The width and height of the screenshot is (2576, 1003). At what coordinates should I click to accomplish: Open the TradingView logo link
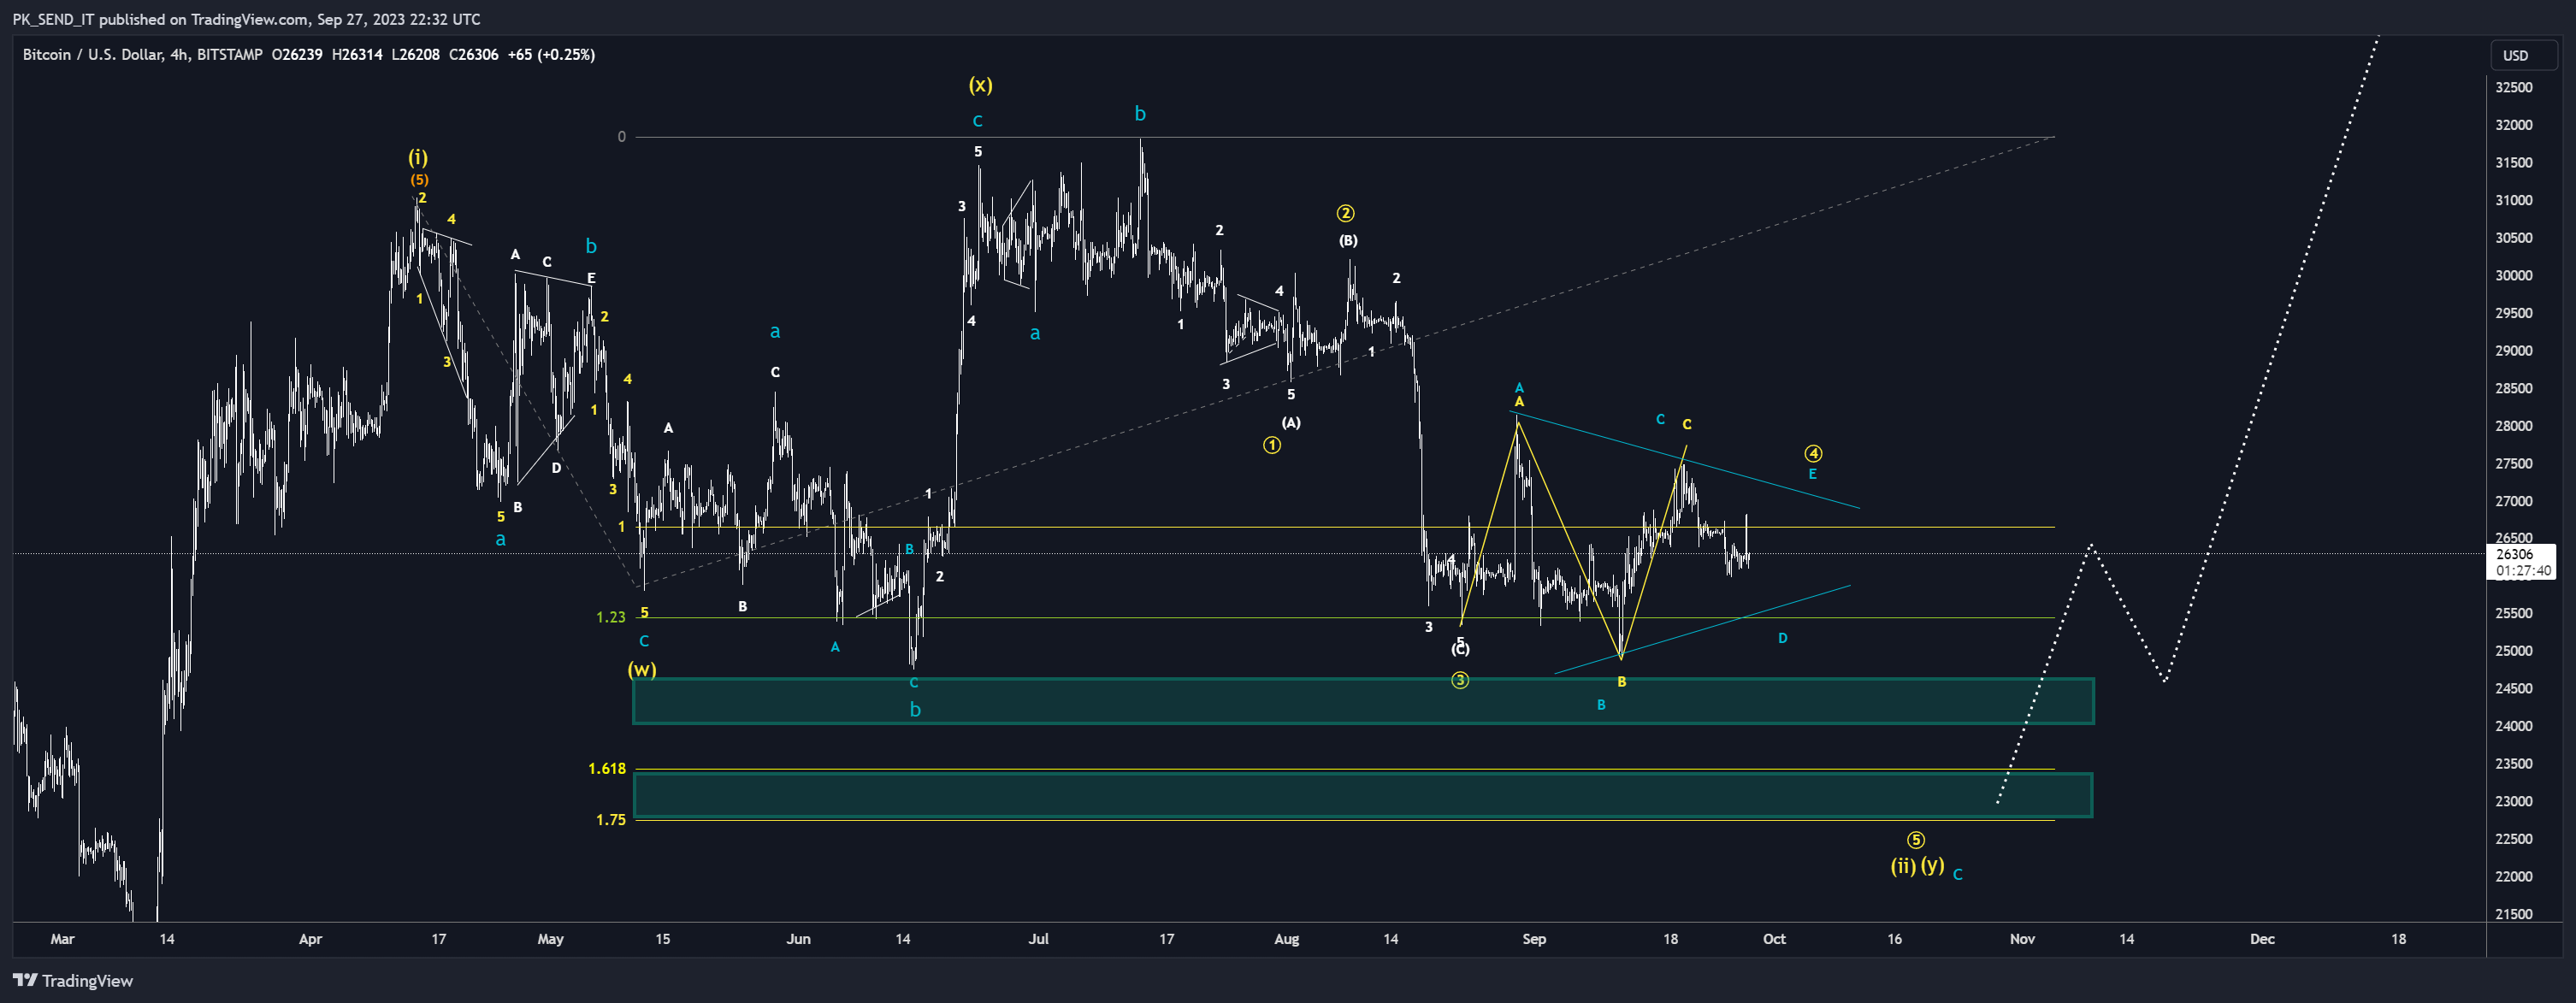(x=73, y=980)
